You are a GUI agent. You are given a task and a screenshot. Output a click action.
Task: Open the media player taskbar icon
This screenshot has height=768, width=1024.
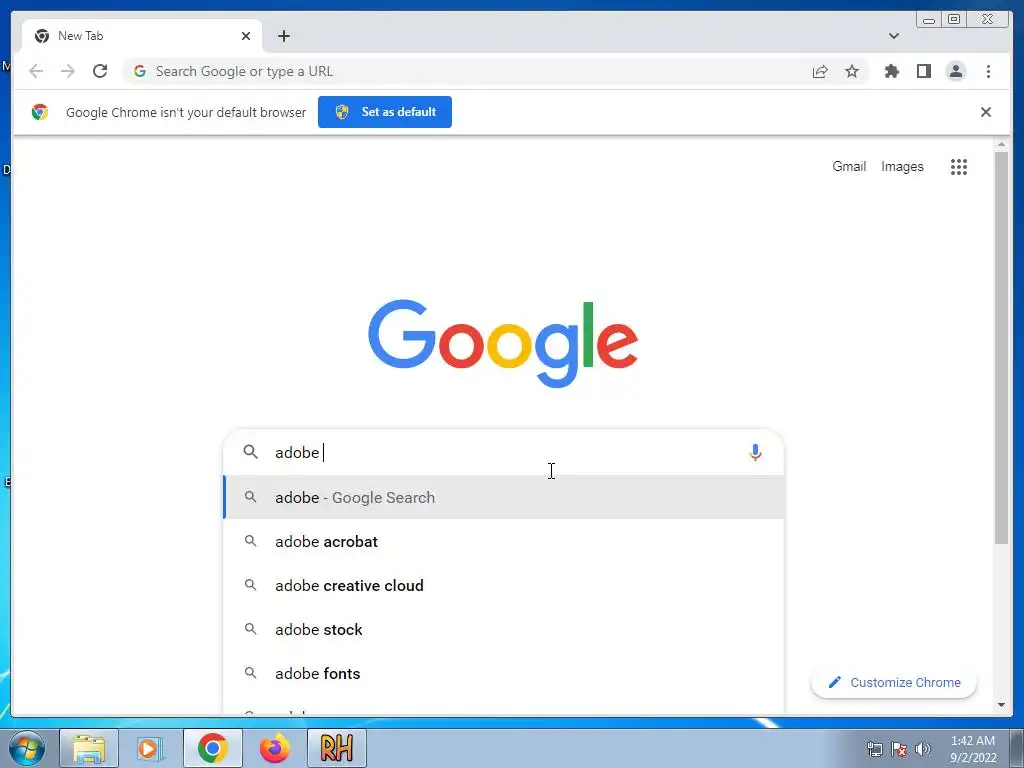(x=149, y=748)
